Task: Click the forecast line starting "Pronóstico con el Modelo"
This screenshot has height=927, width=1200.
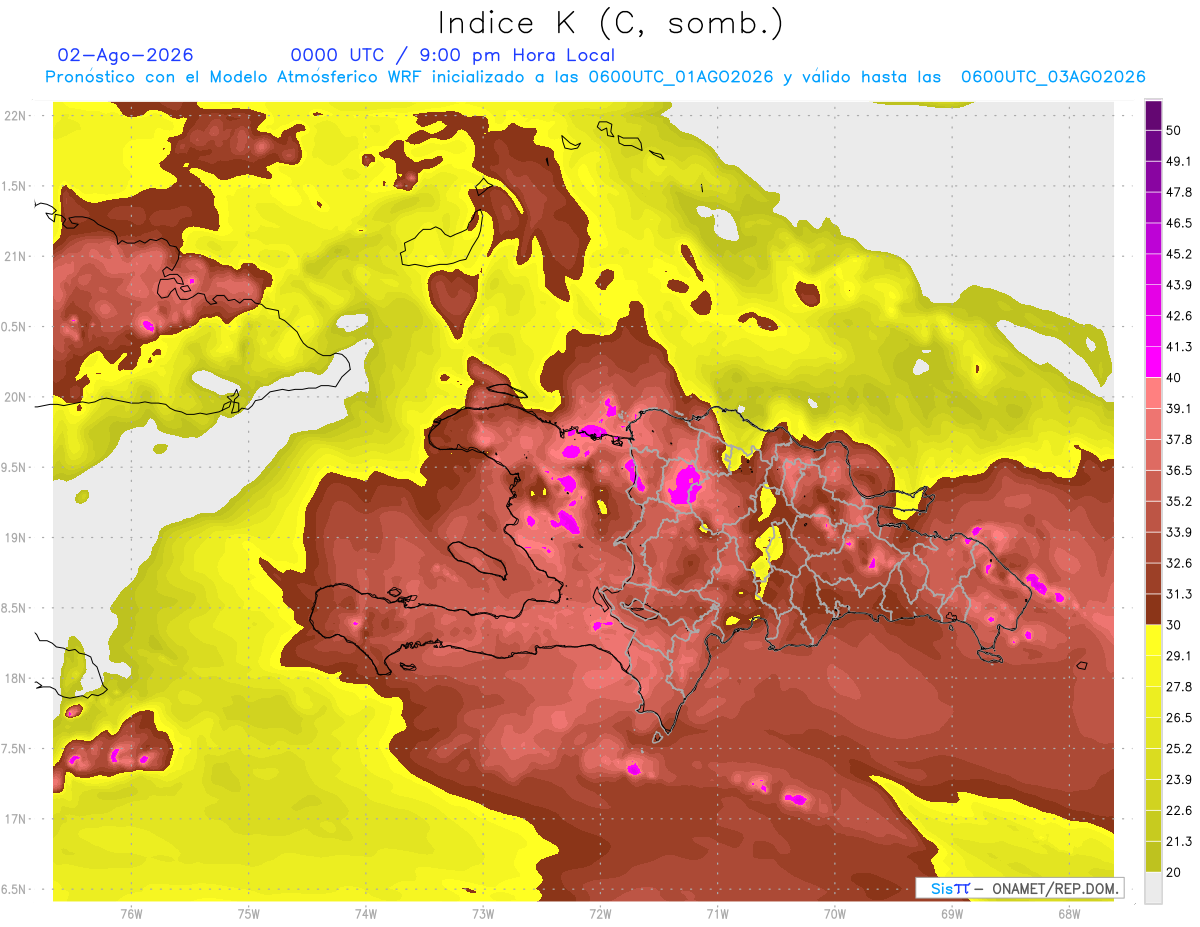Action: (x=595, y=77)
